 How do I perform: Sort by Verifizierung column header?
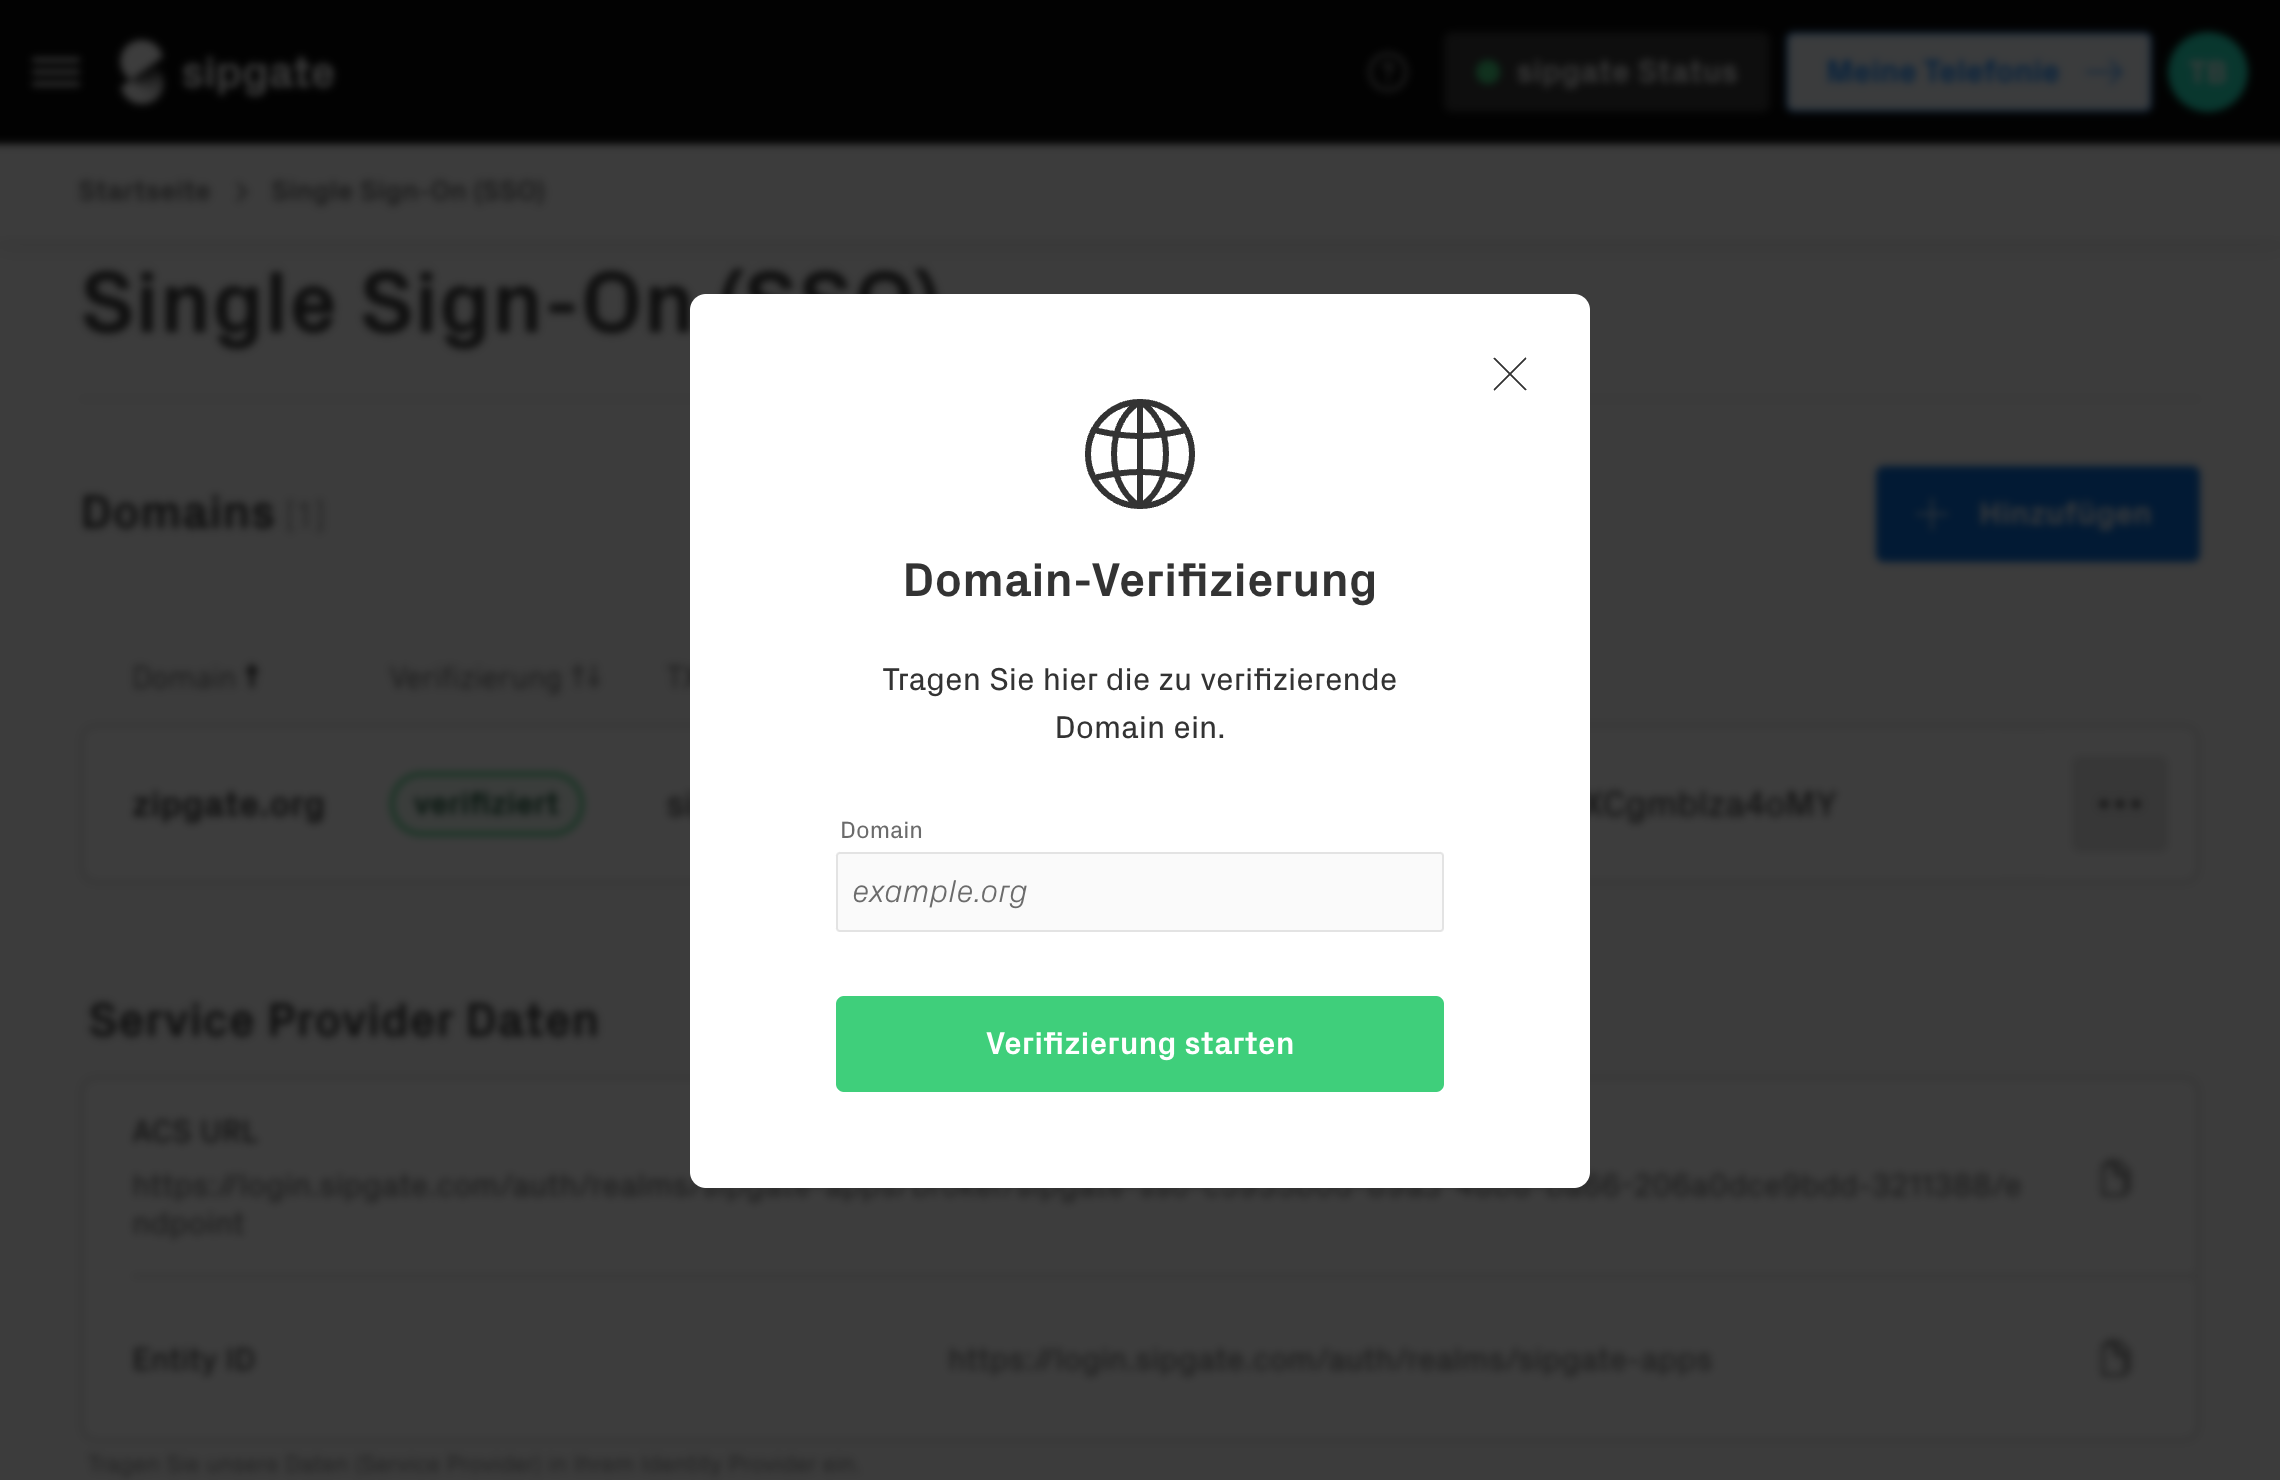tap(496, 679)
